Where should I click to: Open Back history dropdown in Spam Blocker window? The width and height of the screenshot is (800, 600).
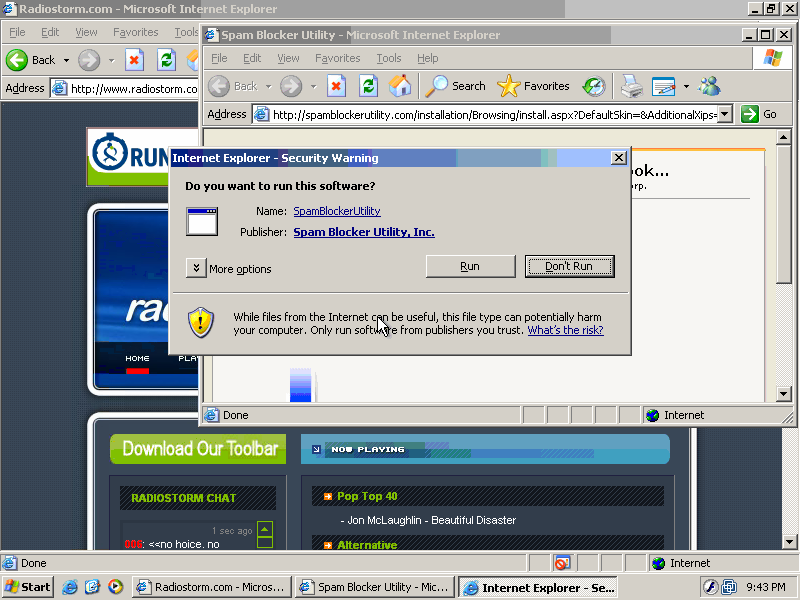click(268, 86)
